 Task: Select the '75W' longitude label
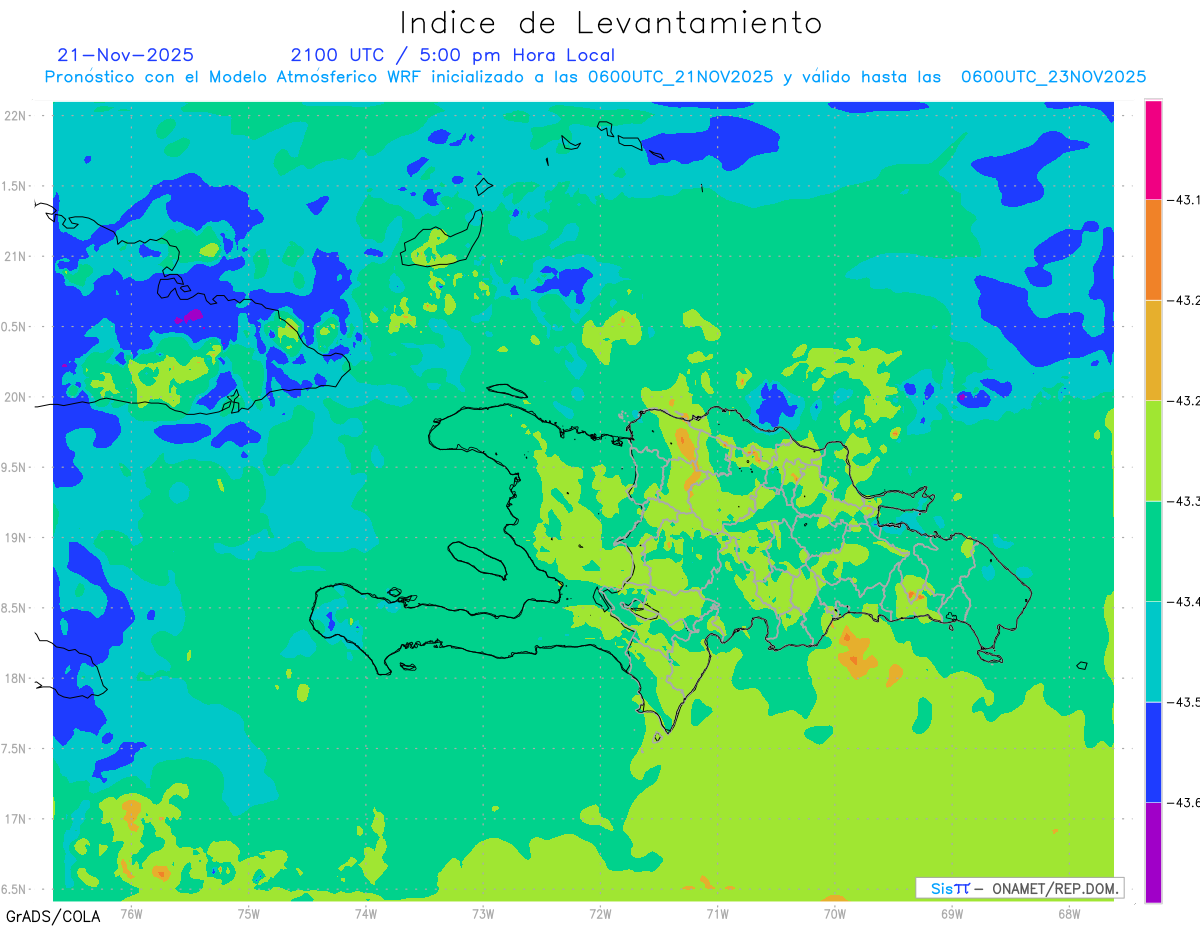[x=248, y=912]
